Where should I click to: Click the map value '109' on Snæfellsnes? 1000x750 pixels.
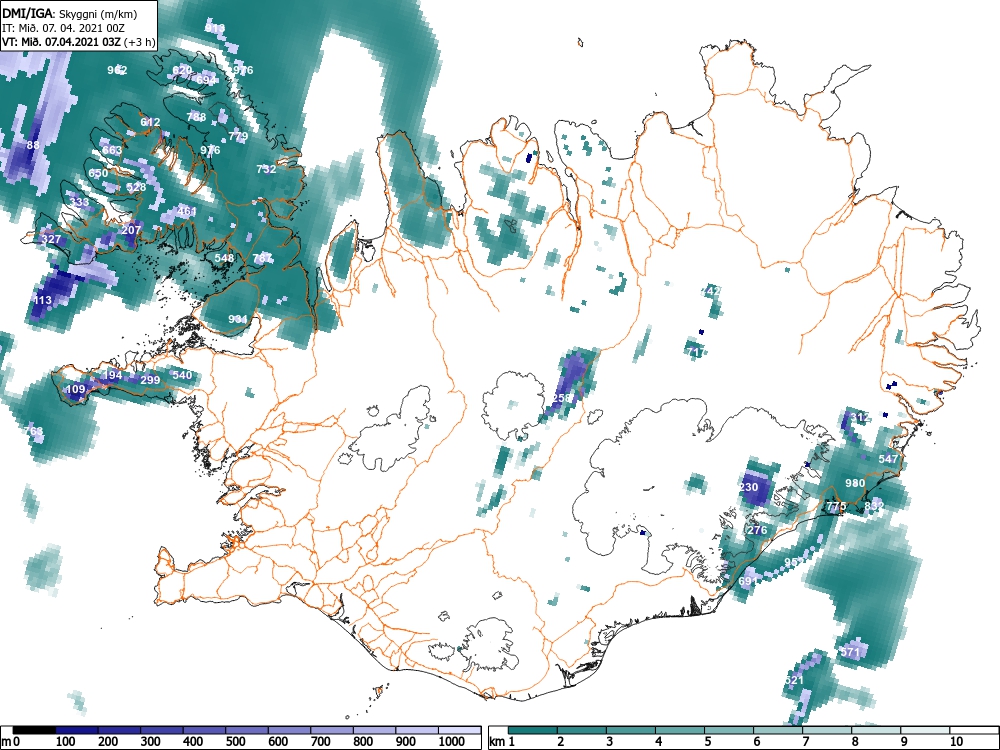pyautogui.click(x=75, y=389)
